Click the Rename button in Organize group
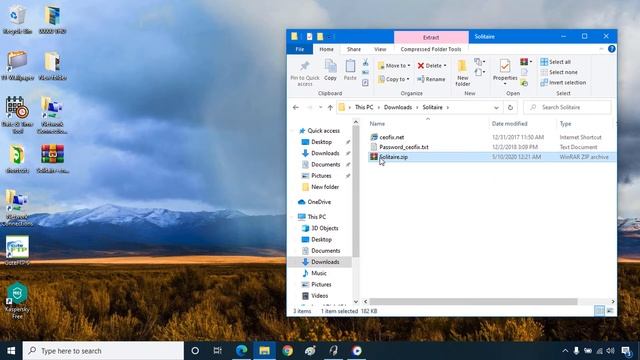 click(x=431, y=79)
